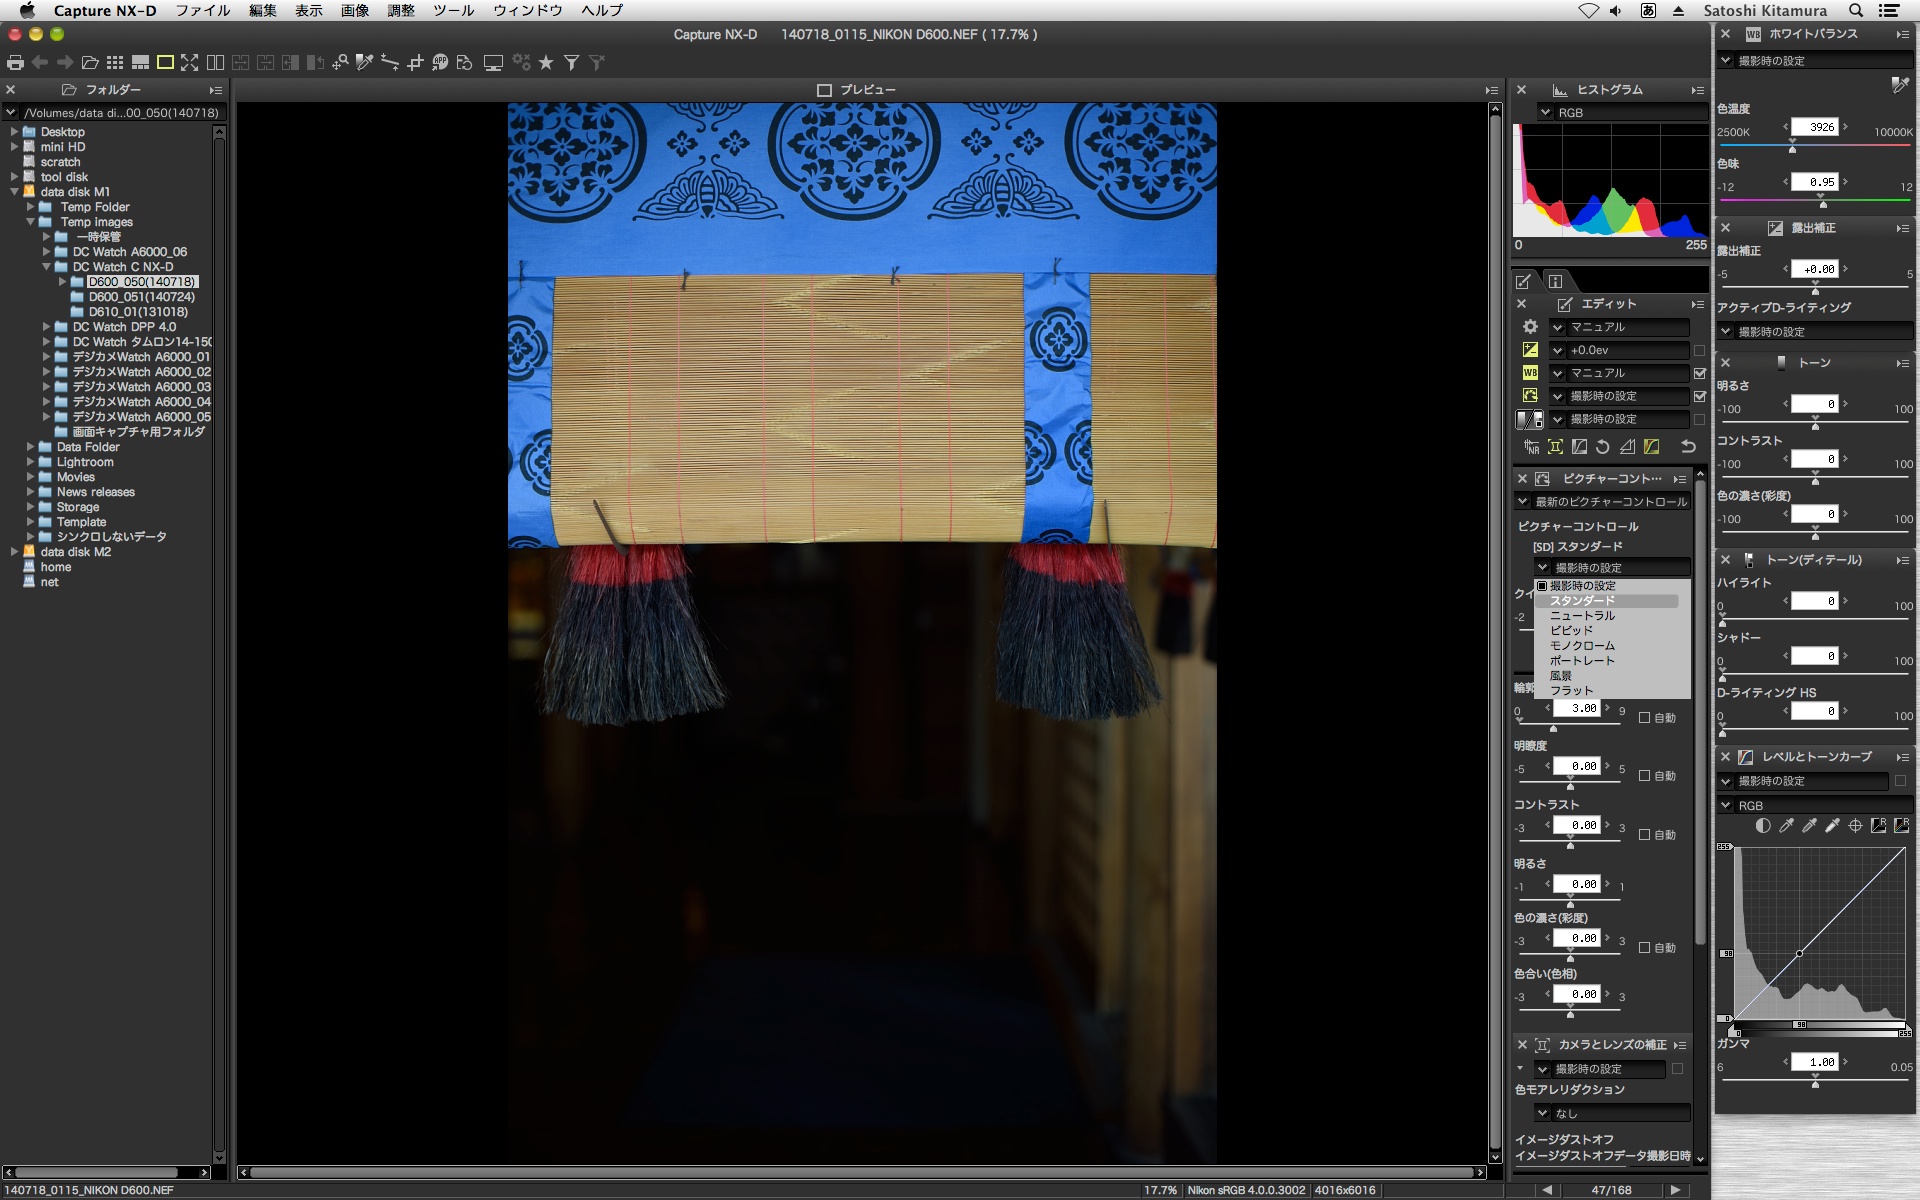The width and height of the screenshot is (1920, 1200).
Task: Select the crop tool in toolbar
Action: pyautogui.click(x=416, y=62)
